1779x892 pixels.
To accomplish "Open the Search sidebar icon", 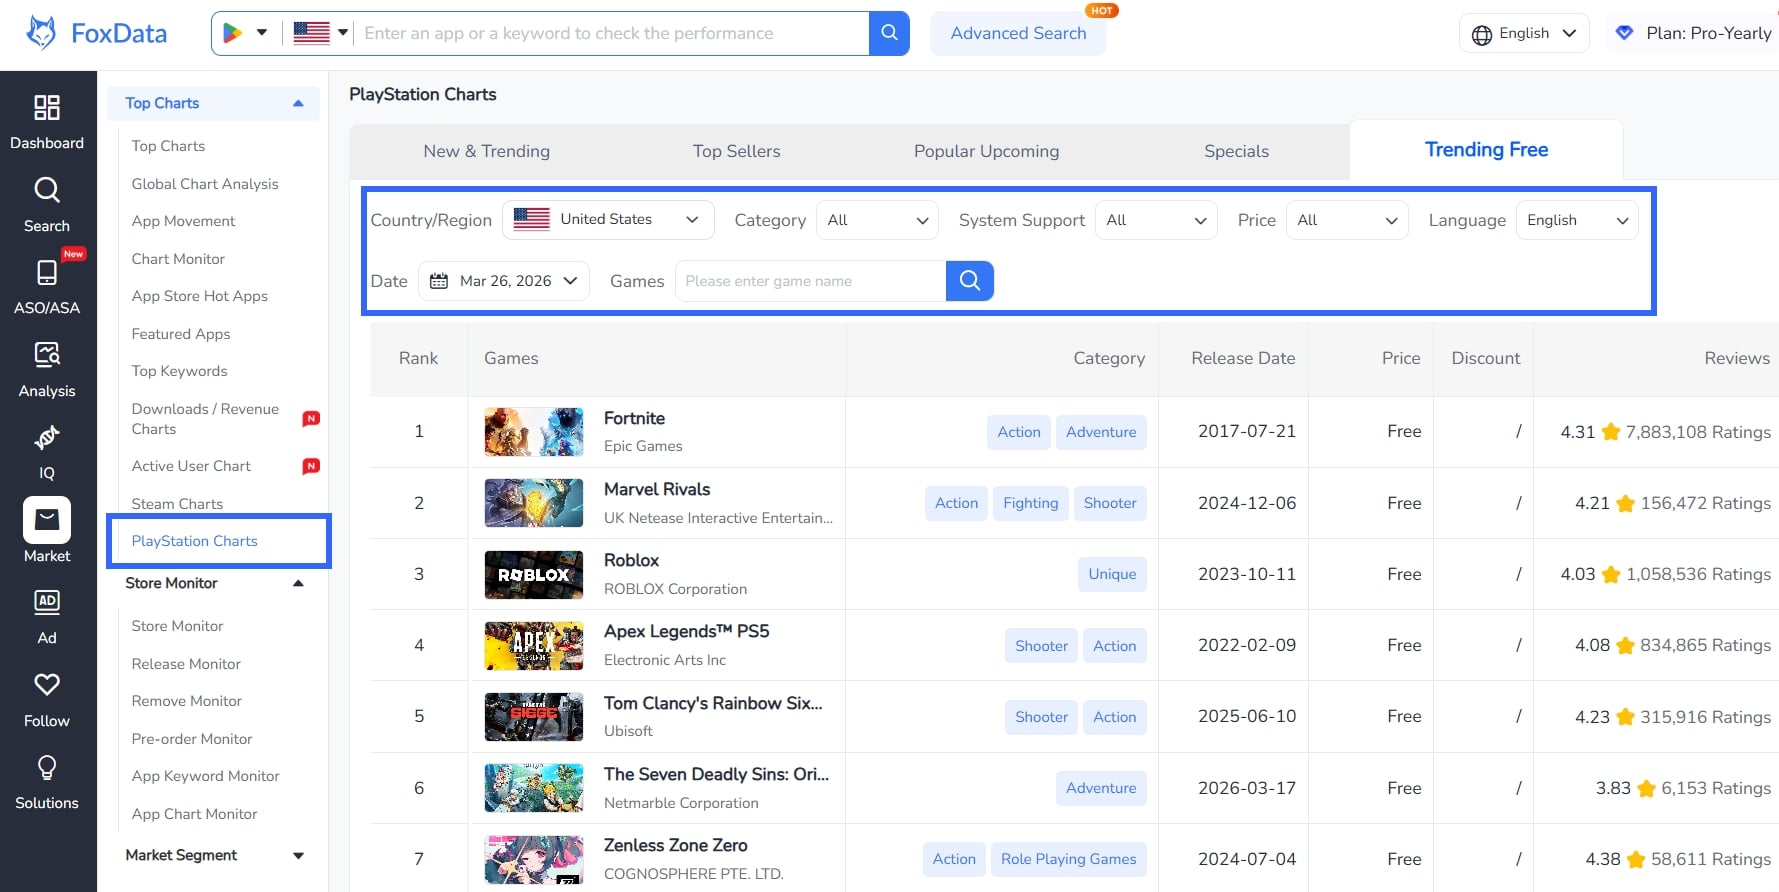I will (47, 190).
